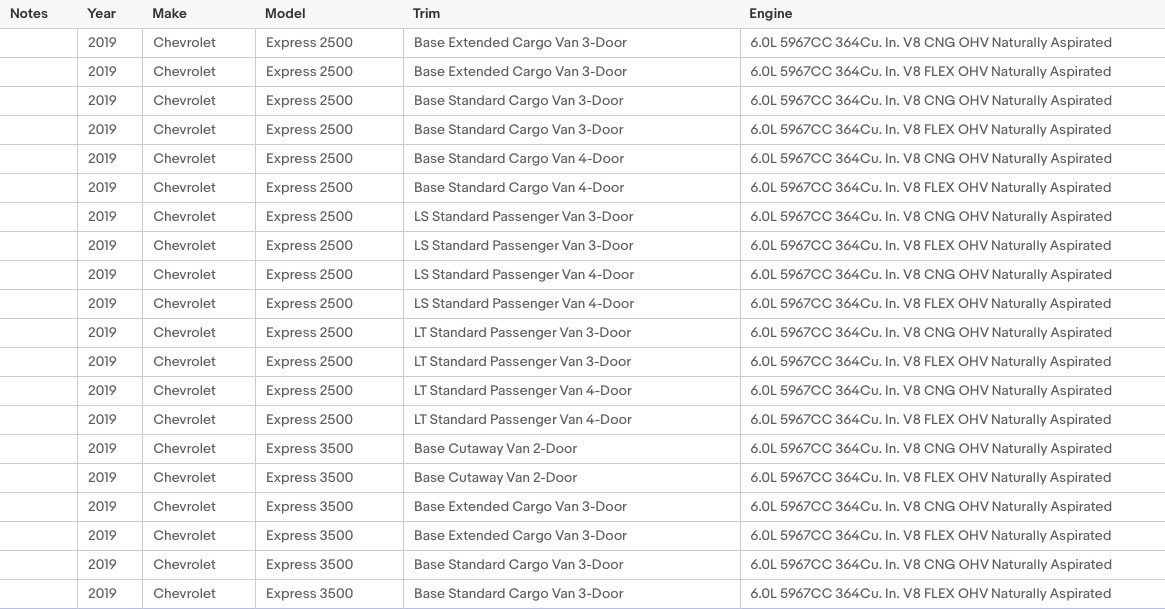Click 'Express 3500' in Extended Cargo FLEX row
Image resolution: width=1165 pixels, height=609 pixels.
pos(309,535)
